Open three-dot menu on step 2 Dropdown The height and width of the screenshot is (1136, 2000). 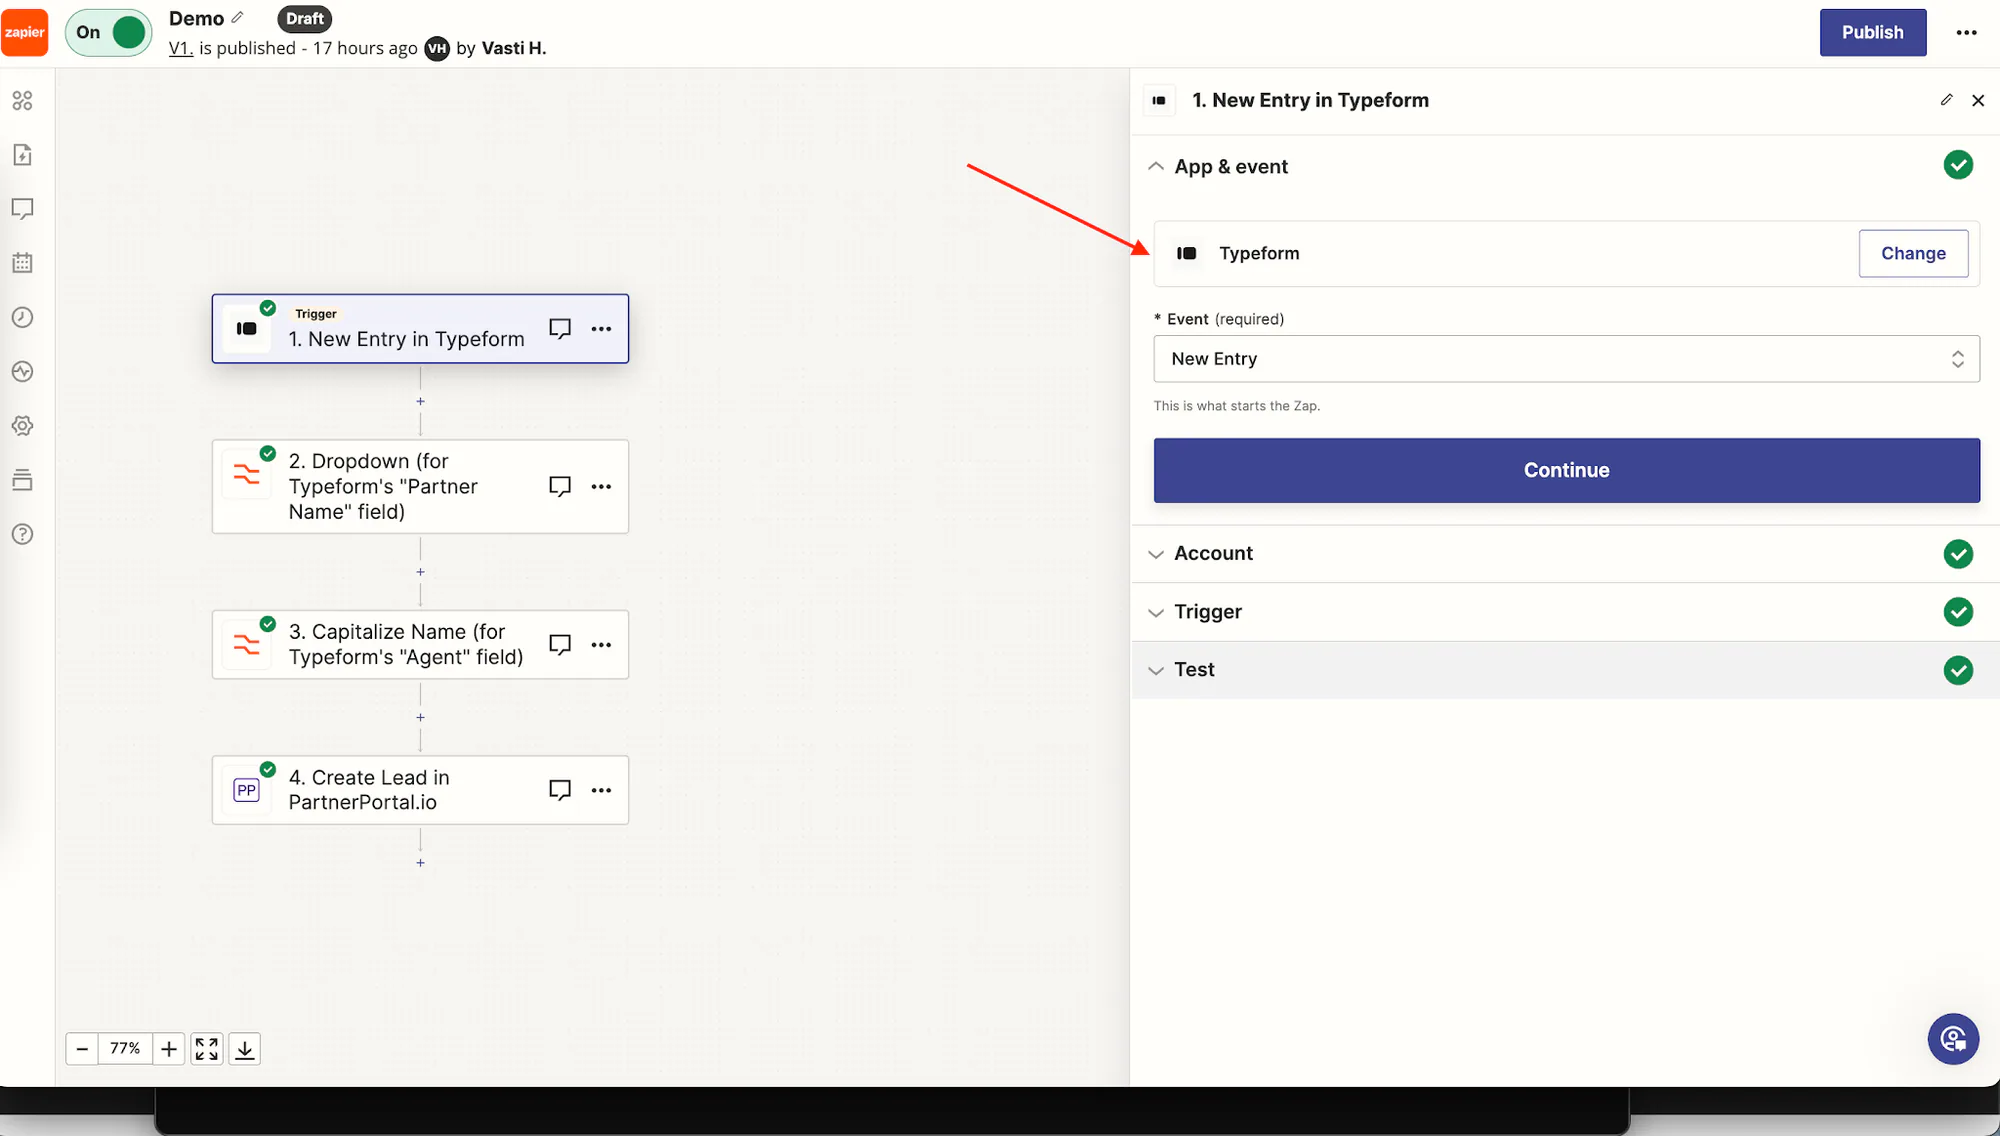[601, 487]
